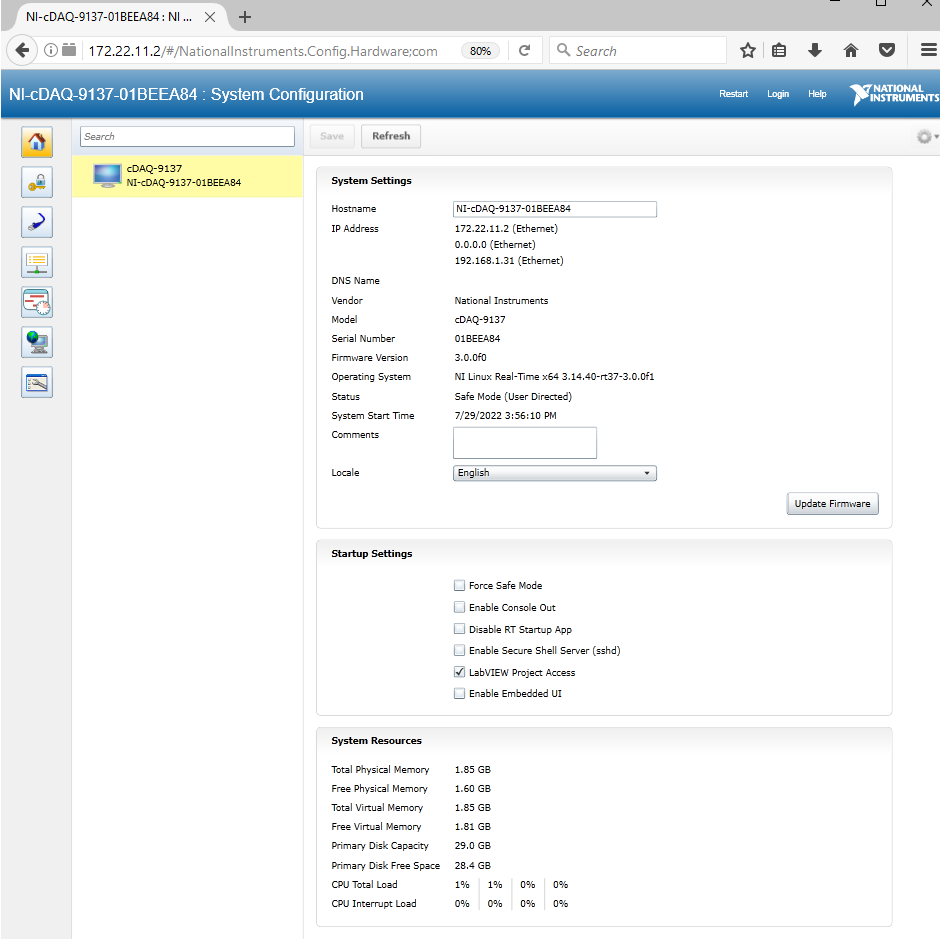Enable Secure Shell Server (sshd)

click(459, 650)
